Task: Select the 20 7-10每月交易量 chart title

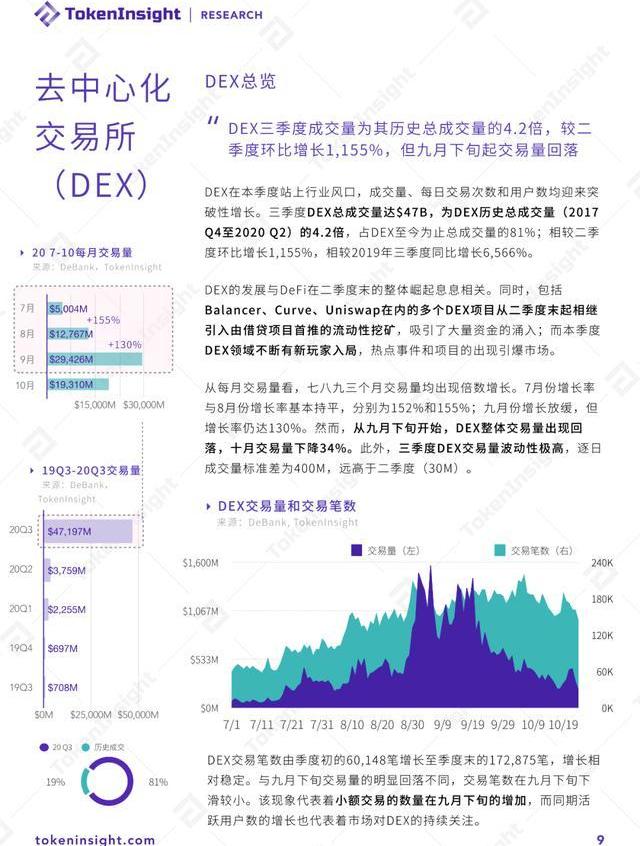Action: (x=82, y=253)
